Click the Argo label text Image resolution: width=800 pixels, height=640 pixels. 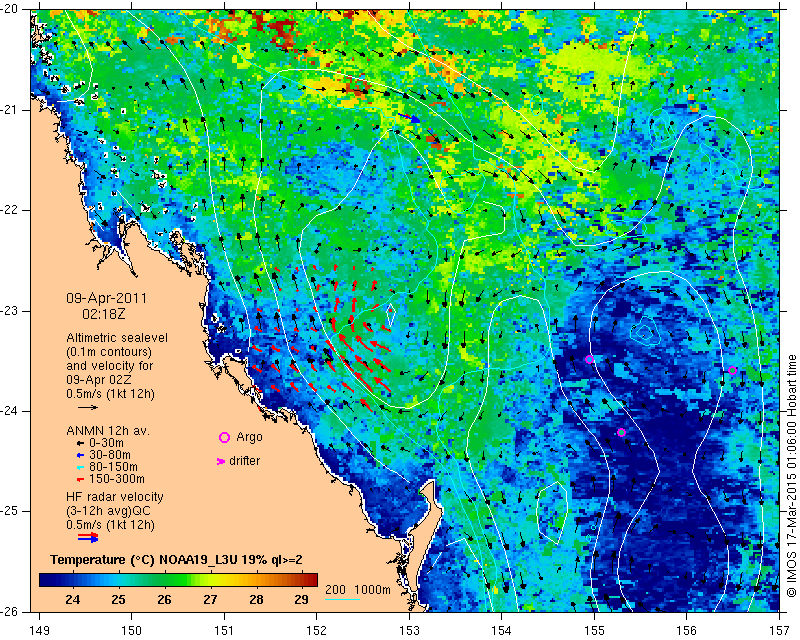249,437
